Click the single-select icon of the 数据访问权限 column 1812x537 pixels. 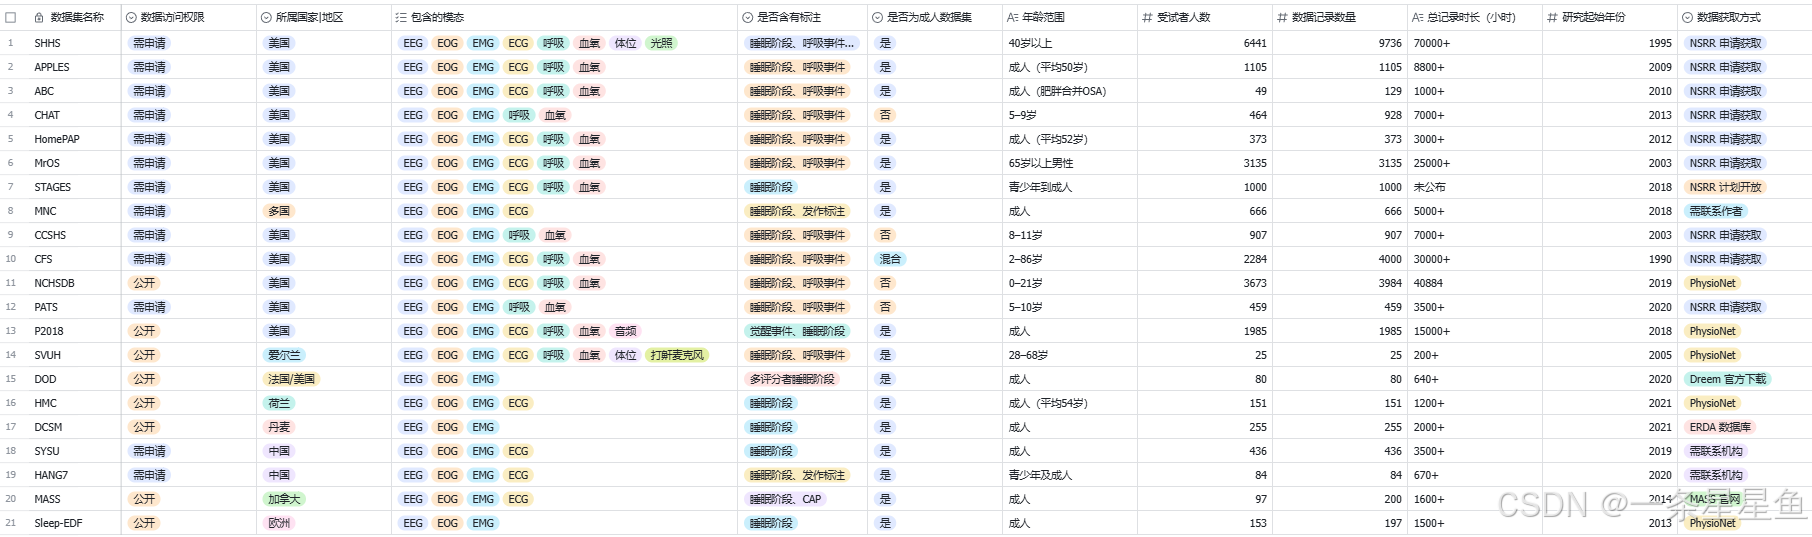point(131,17)
